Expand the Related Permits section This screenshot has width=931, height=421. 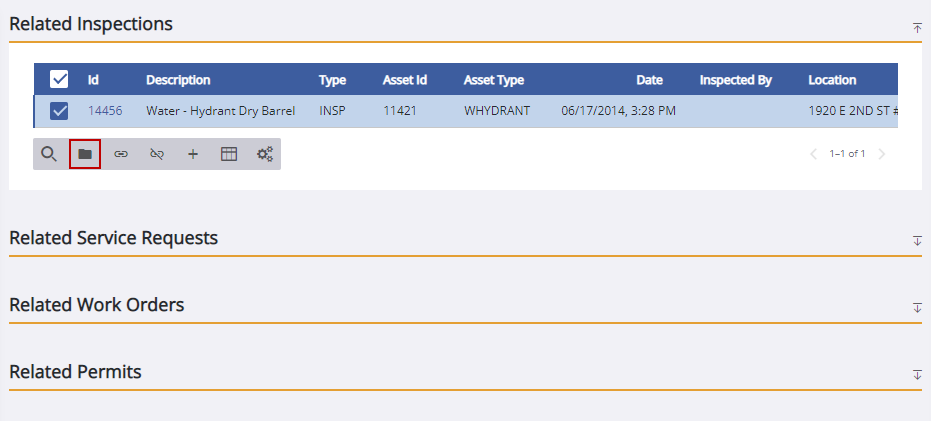point(917,375)
